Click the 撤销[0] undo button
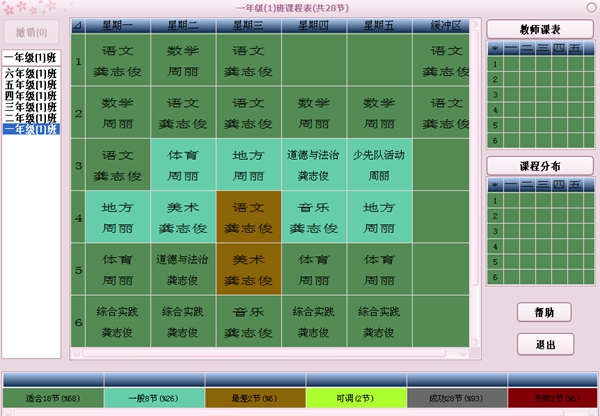 [31, 32]
